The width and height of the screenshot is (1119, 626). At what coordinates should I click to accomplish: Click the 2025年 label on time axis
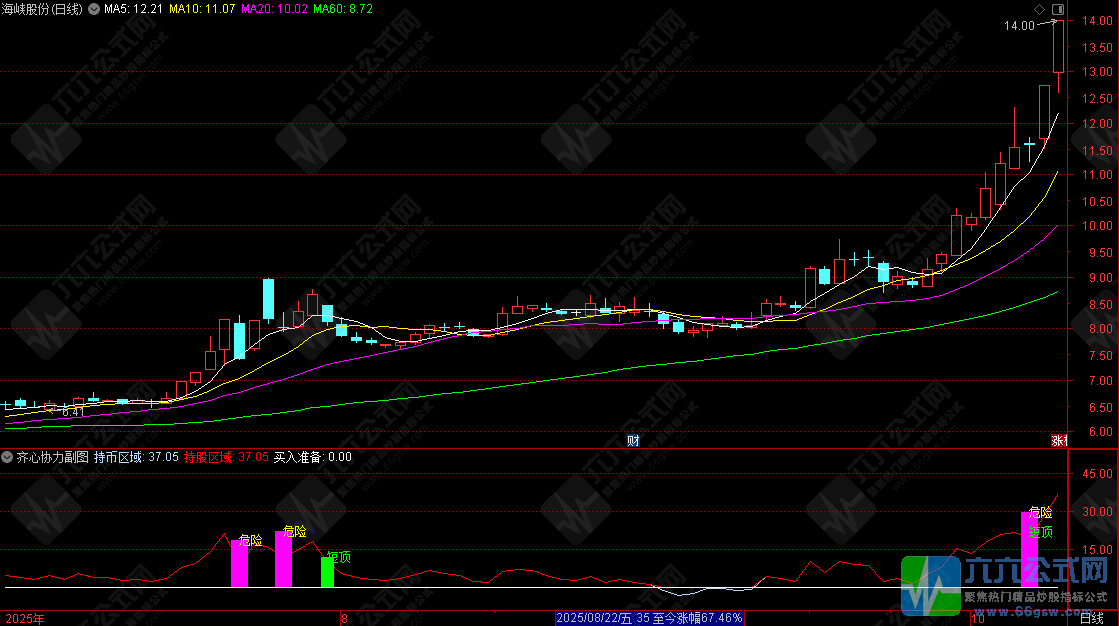pyautogui.click(x=25, y=619)
